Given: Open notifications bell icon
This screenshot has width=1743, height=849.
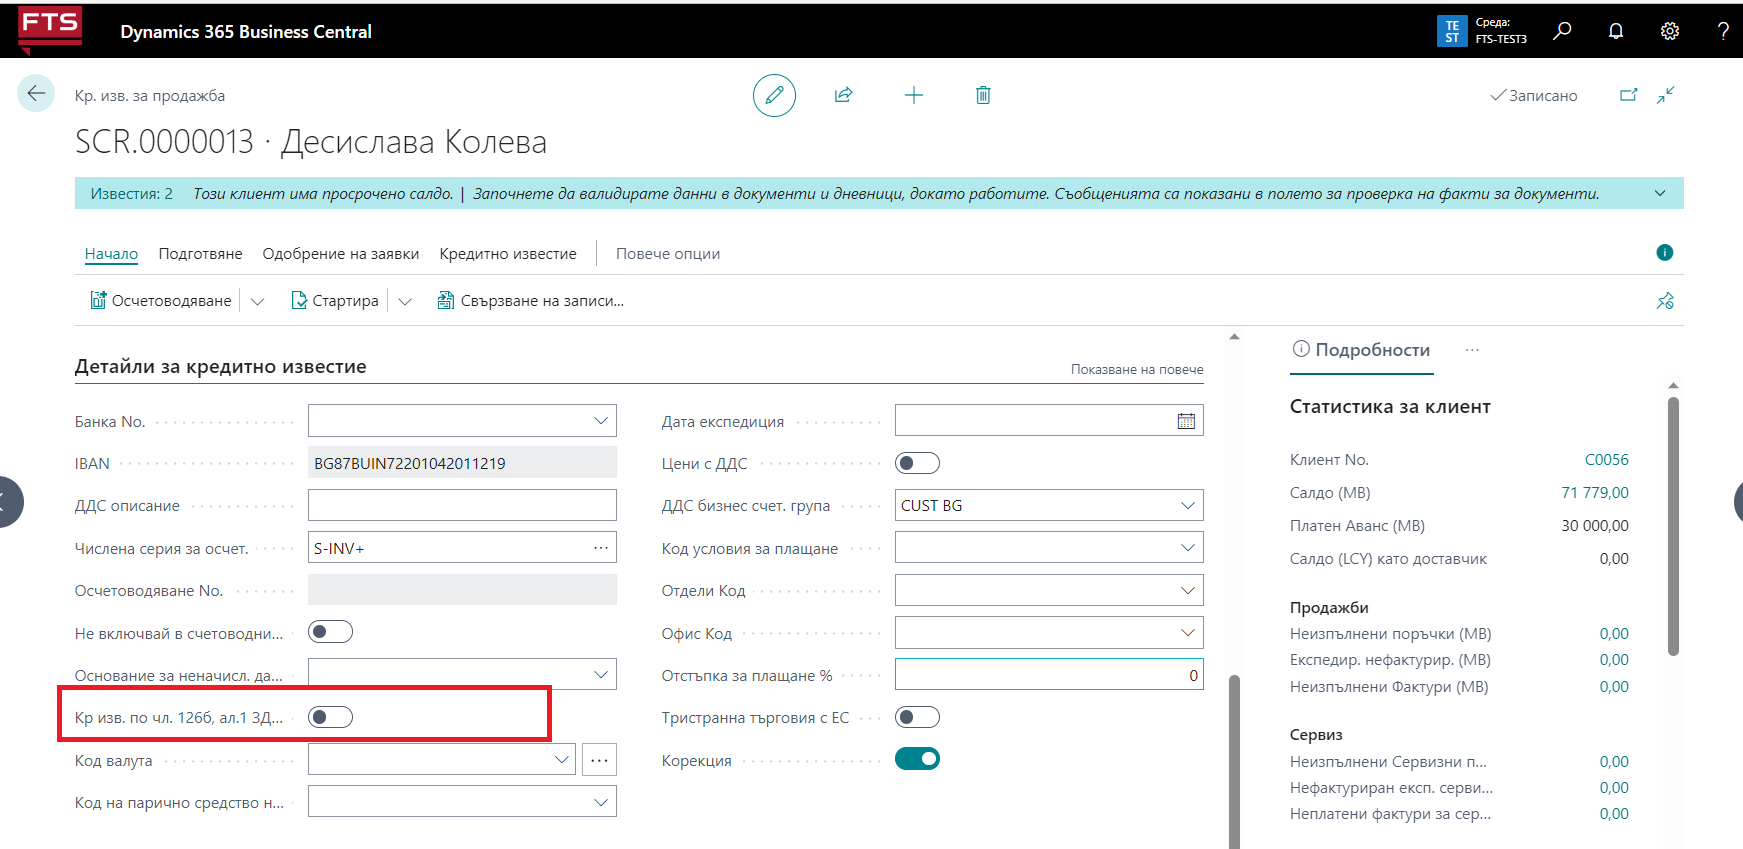Looking at the screenshot, I should pos(1616,31).
